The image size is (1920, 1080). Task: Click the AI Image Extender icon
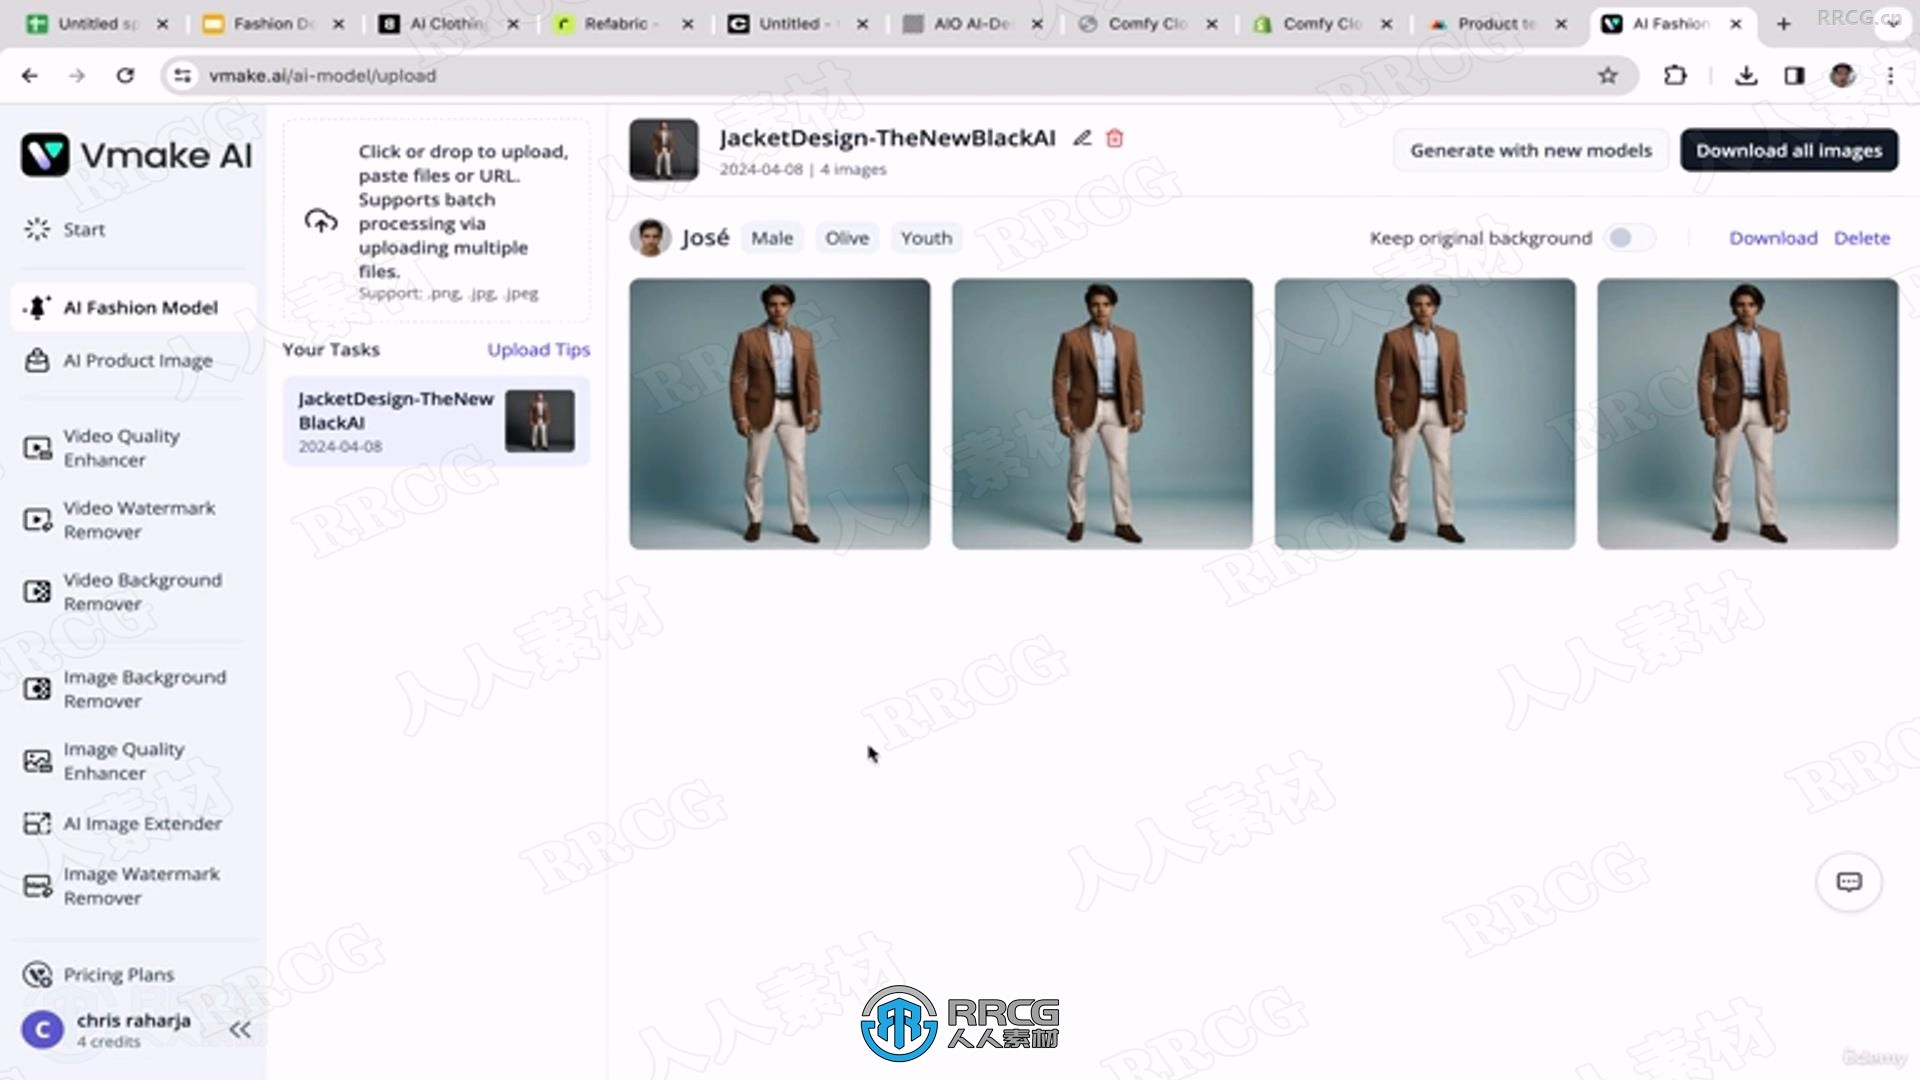37,824
